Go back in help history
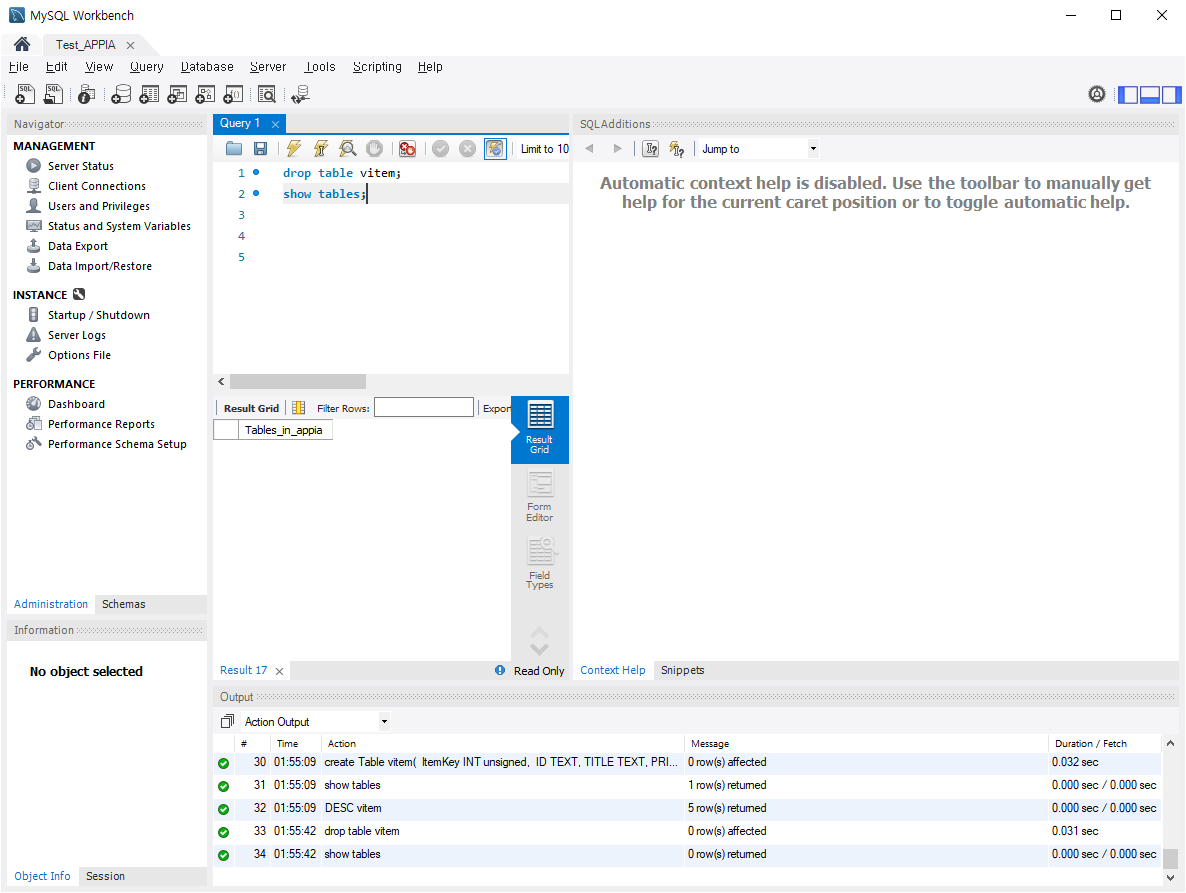 (589, 149)
